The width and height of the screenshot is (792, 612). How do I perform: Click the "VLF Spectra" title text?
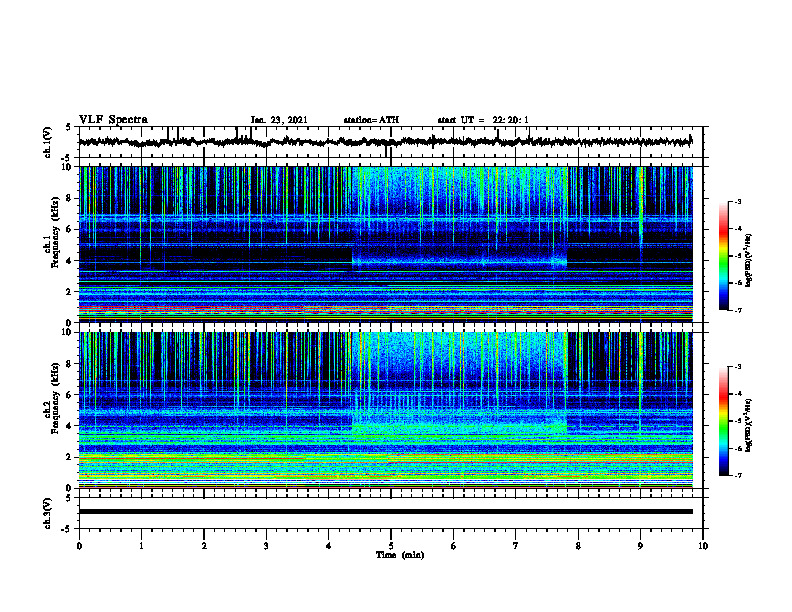pyautogui.click(x=113, y=120)
